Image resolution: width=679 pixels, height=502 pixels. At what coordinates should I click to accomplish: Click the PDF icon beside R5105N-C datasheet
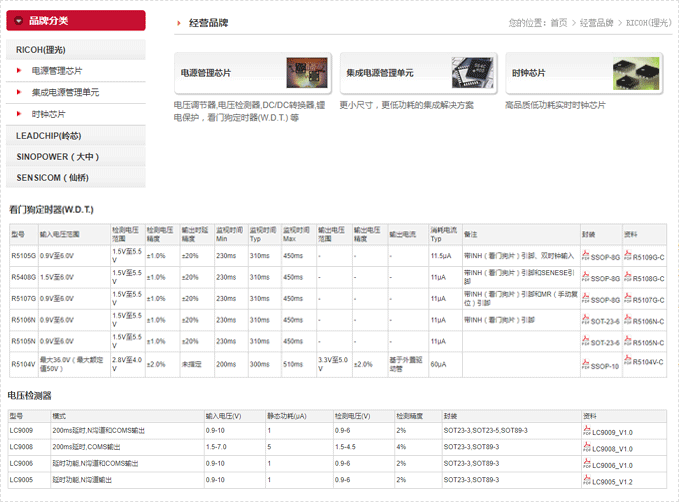tap(628, 341)
